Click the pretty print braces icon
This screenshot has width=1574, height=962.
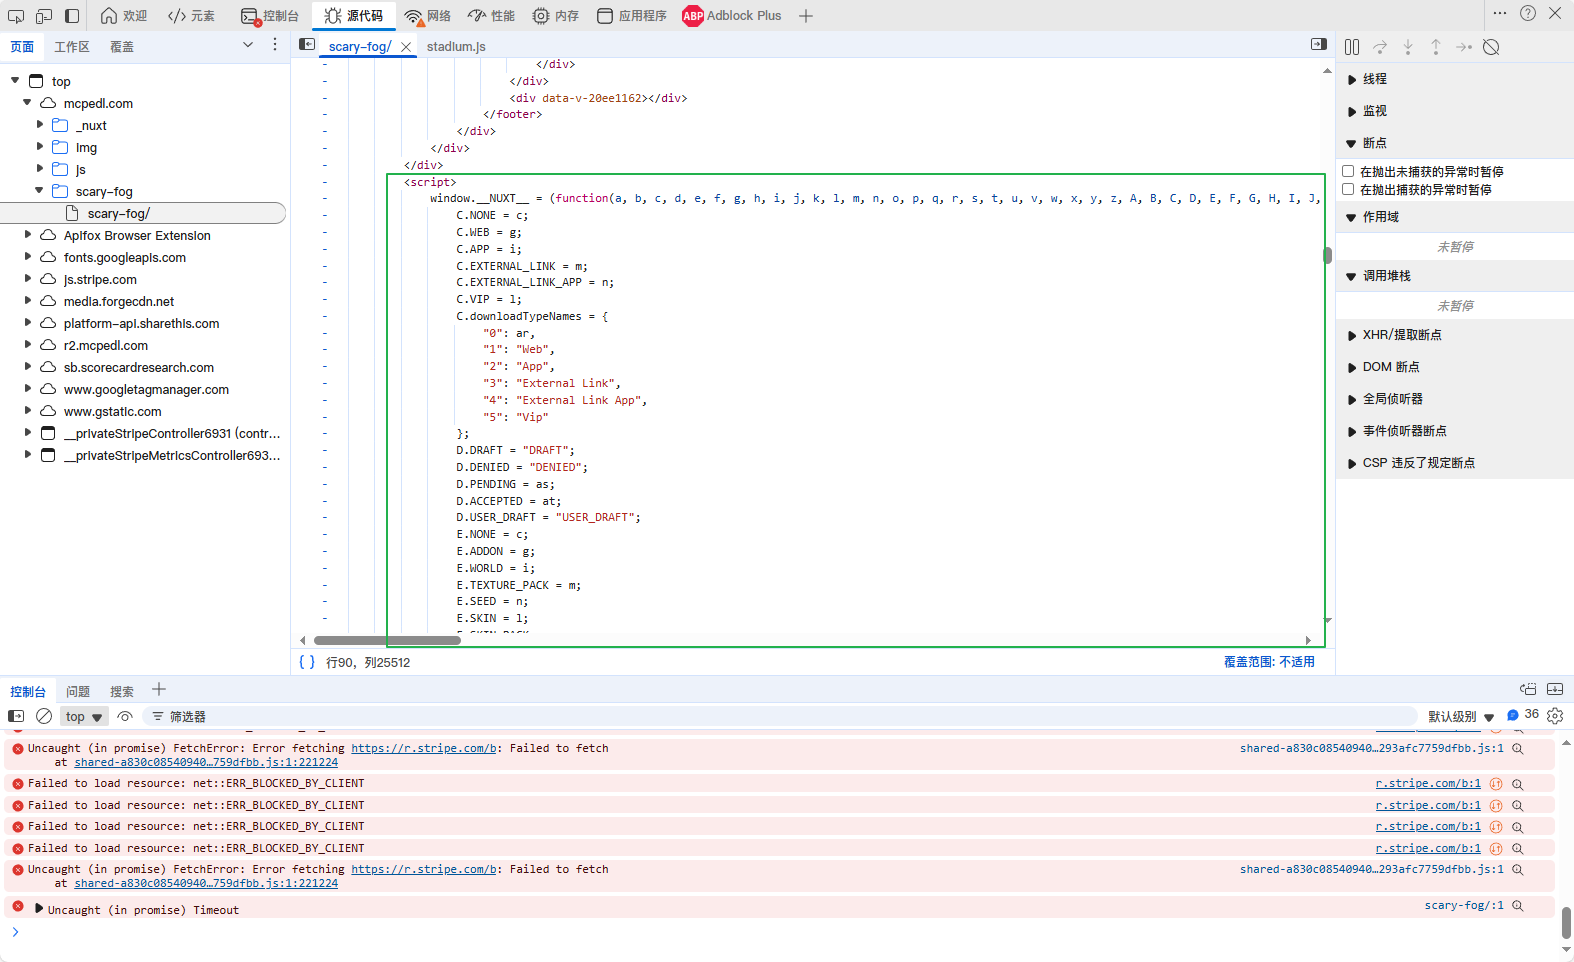(307, 662)
